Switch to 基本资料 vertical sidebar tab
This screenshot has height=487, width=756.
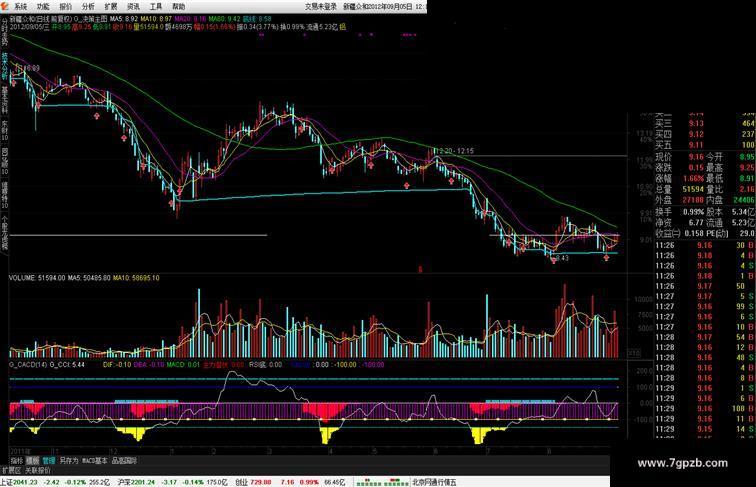click(x=4, y=100)
